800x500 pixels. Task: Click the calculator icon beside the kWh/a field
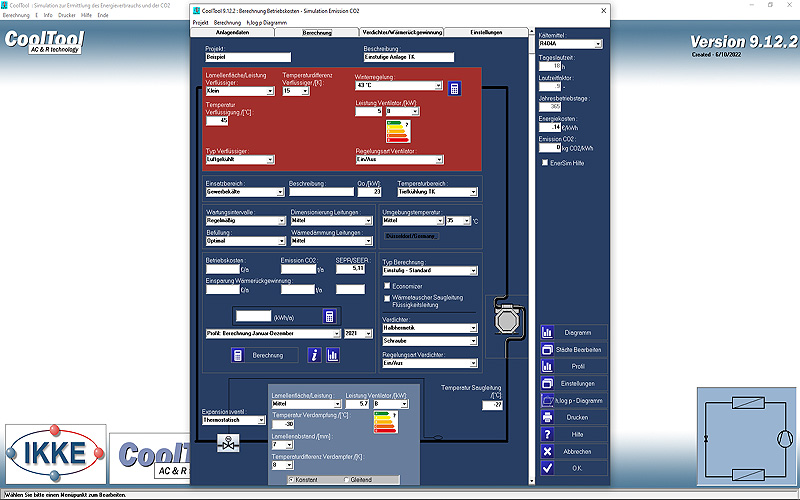tap(329, 317)
